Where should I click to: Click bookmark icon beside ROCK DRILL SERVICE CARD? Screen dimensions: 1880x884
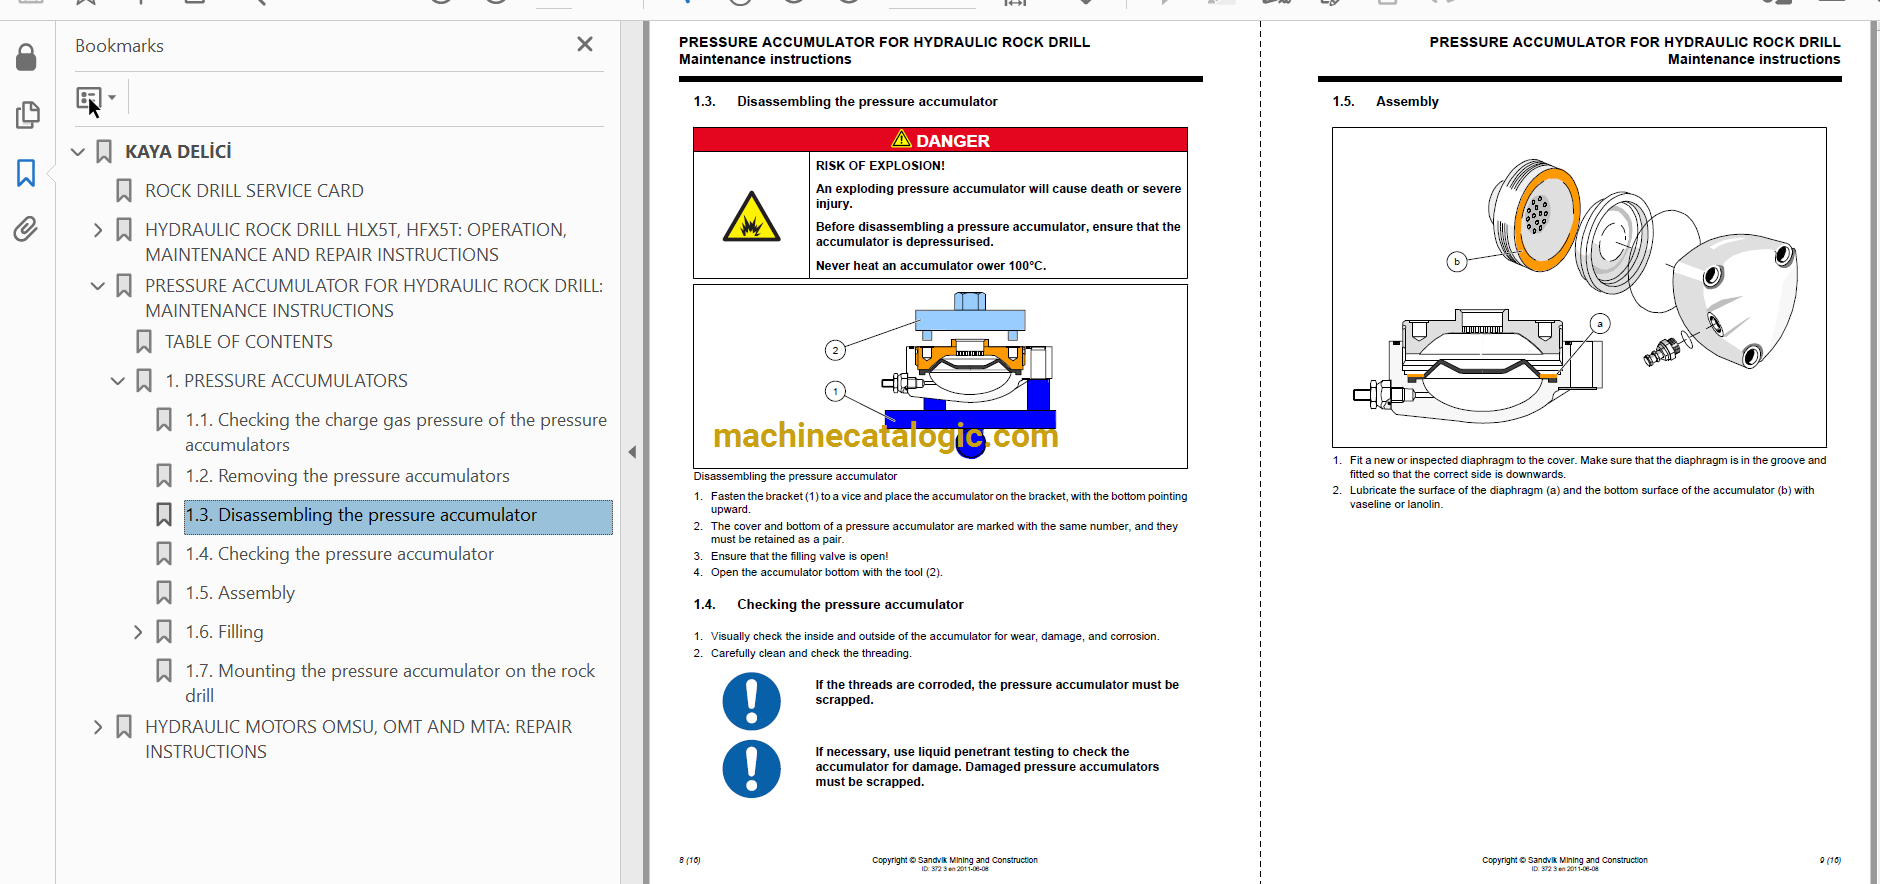[124, 191]
